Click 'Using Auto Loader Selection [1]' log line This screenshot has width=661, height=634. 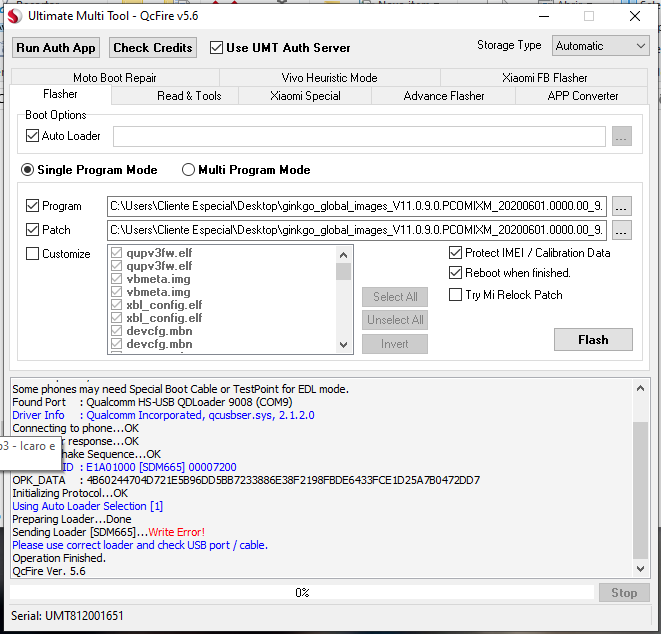(87, 506)
